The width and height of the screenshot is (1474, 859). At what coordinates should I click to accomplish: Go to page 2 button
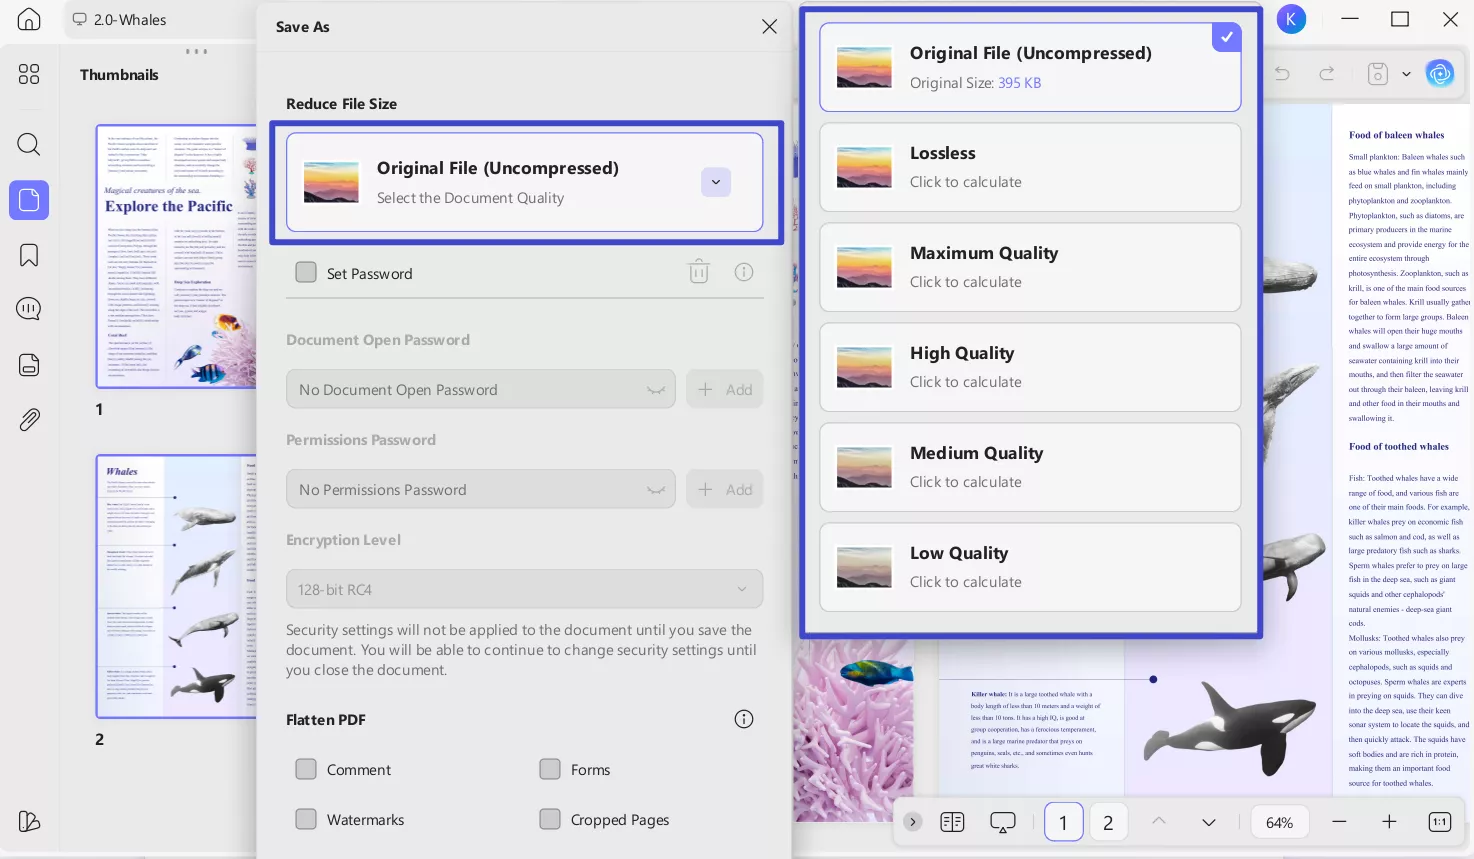coord(1108,822)
